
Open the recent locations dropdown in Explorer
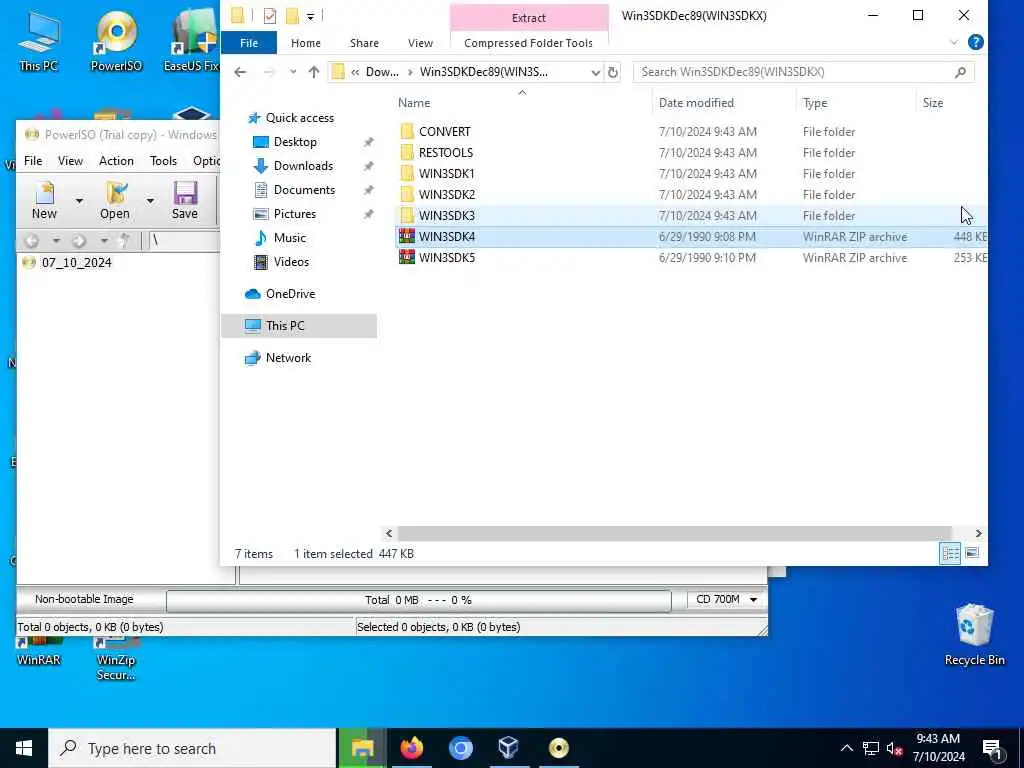[x=293, y=72]
